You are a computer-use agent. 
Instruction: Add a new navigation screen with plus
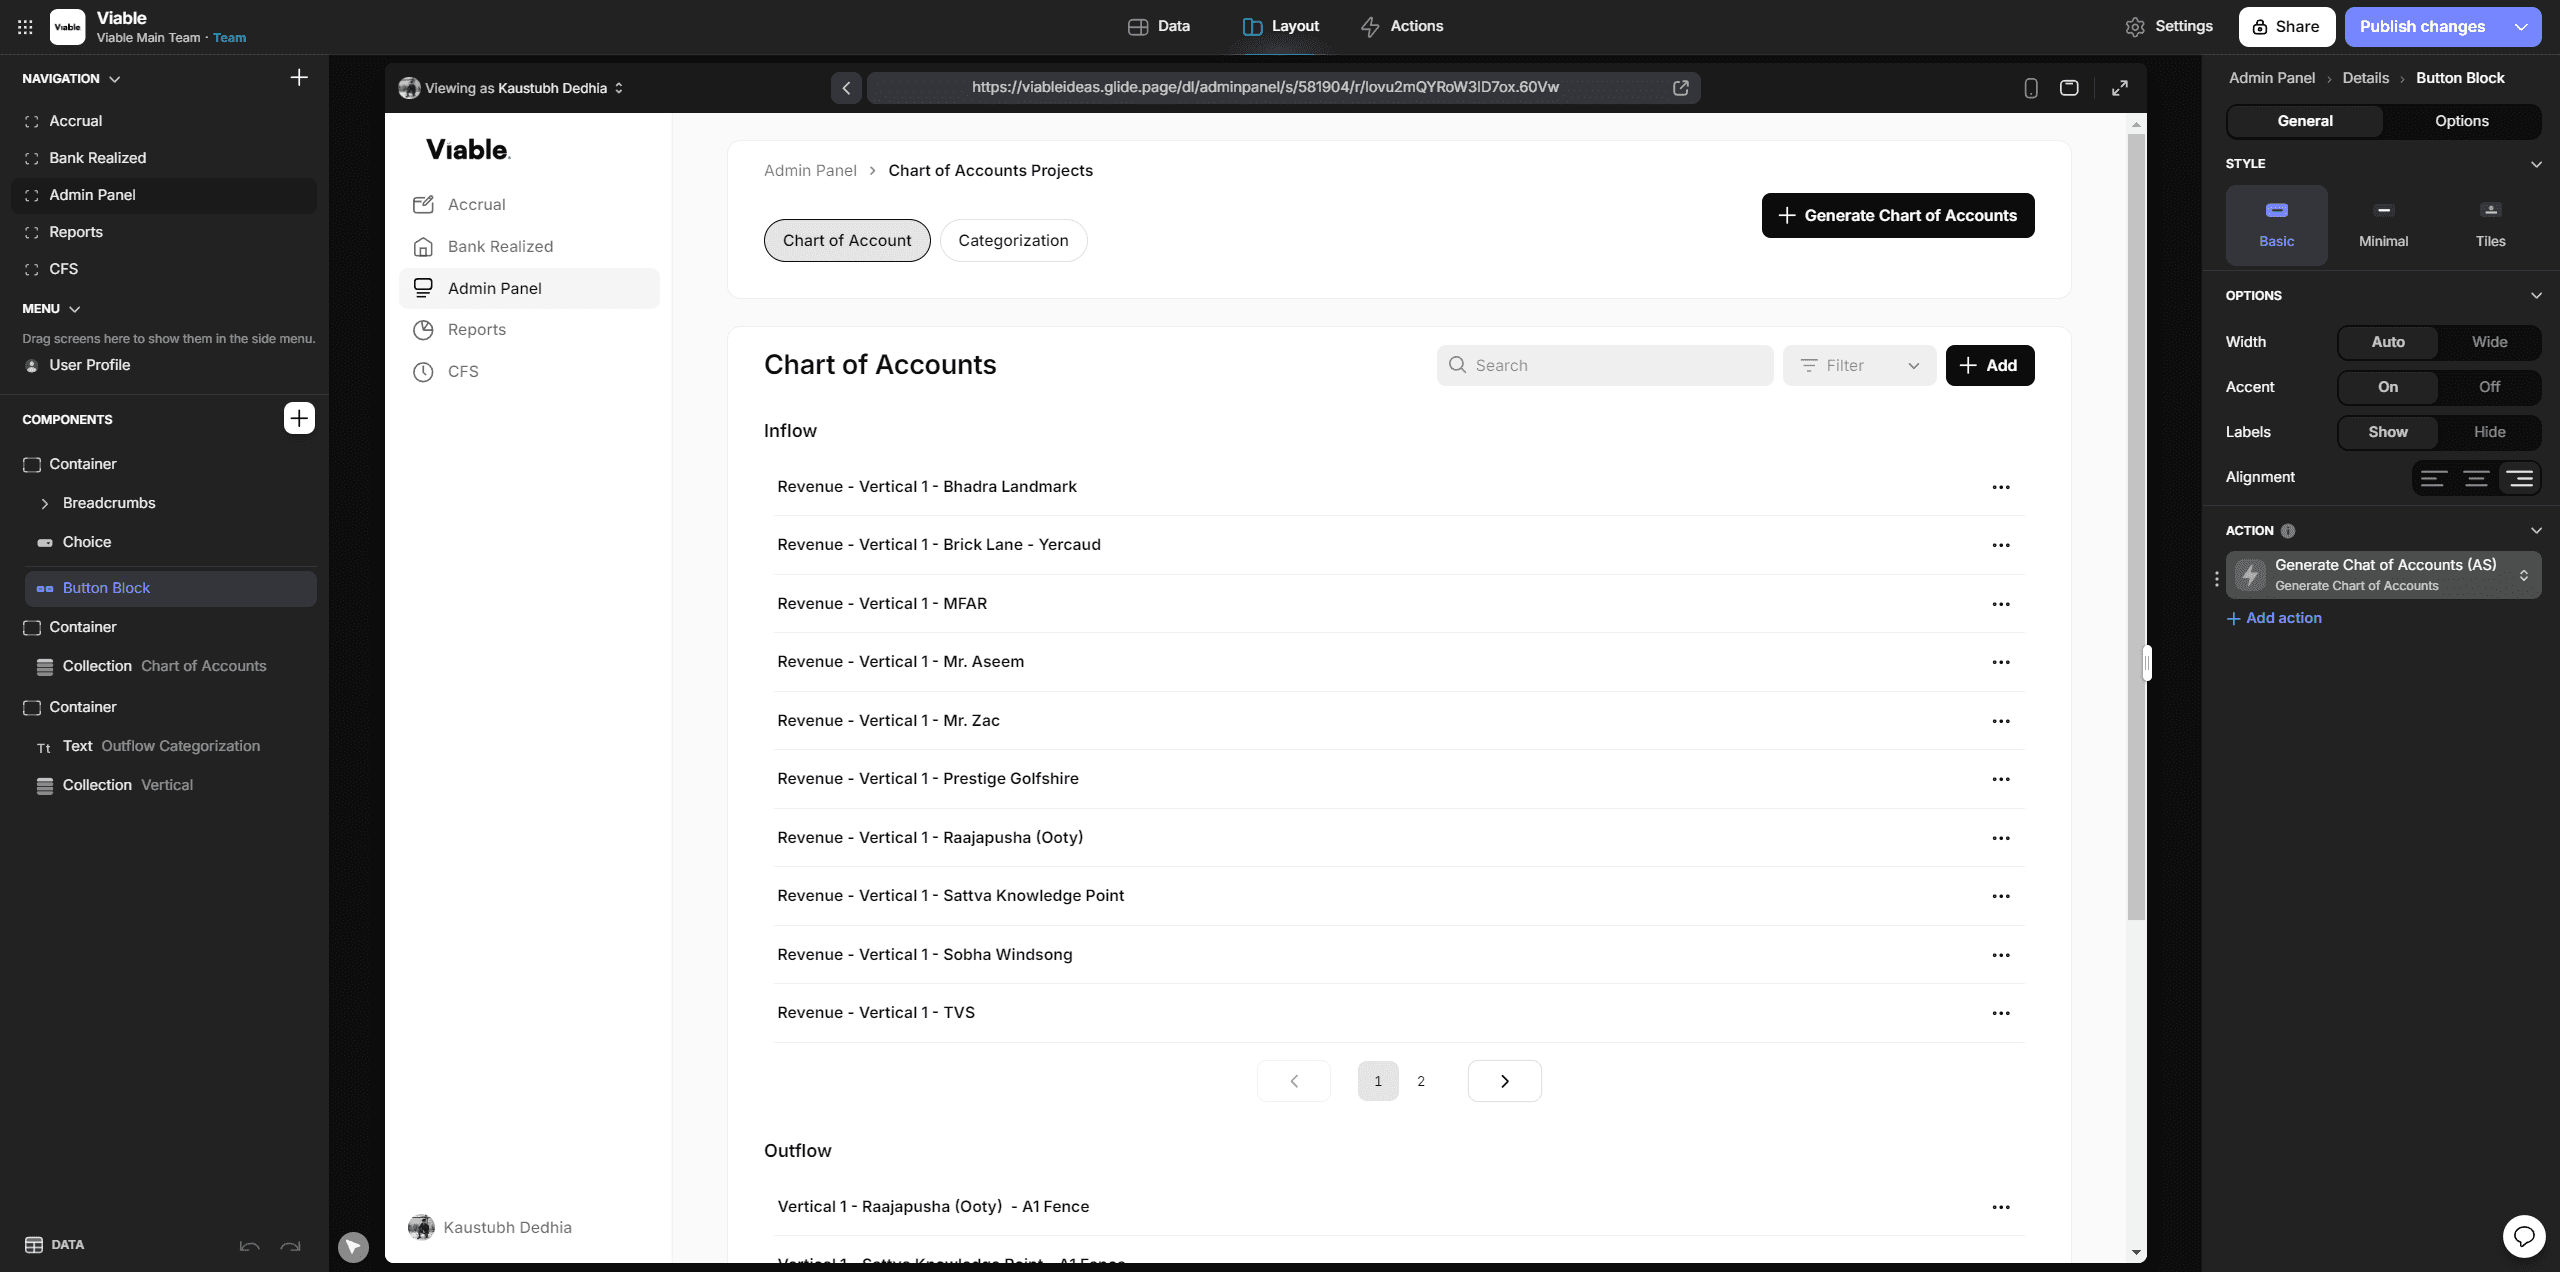coord(299,78)
